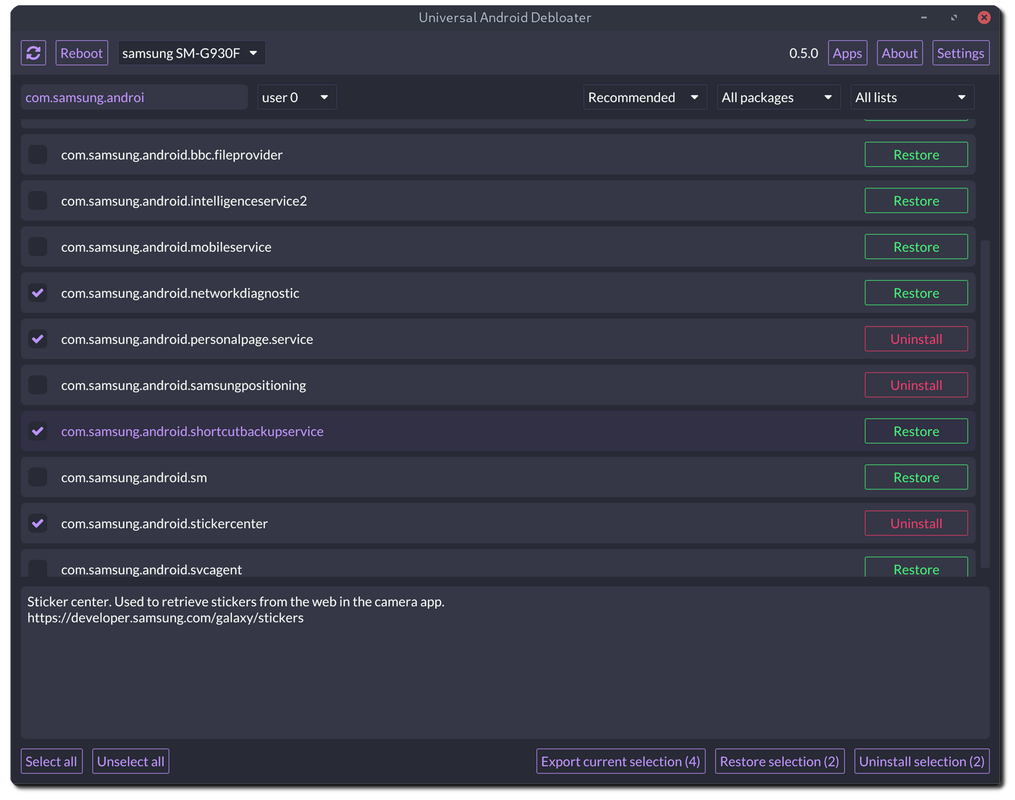Select highlighted com.samsung.android.shortcutbackupservice row text
The width and height of the screenshot is (1015, 800).
[192, 431]
